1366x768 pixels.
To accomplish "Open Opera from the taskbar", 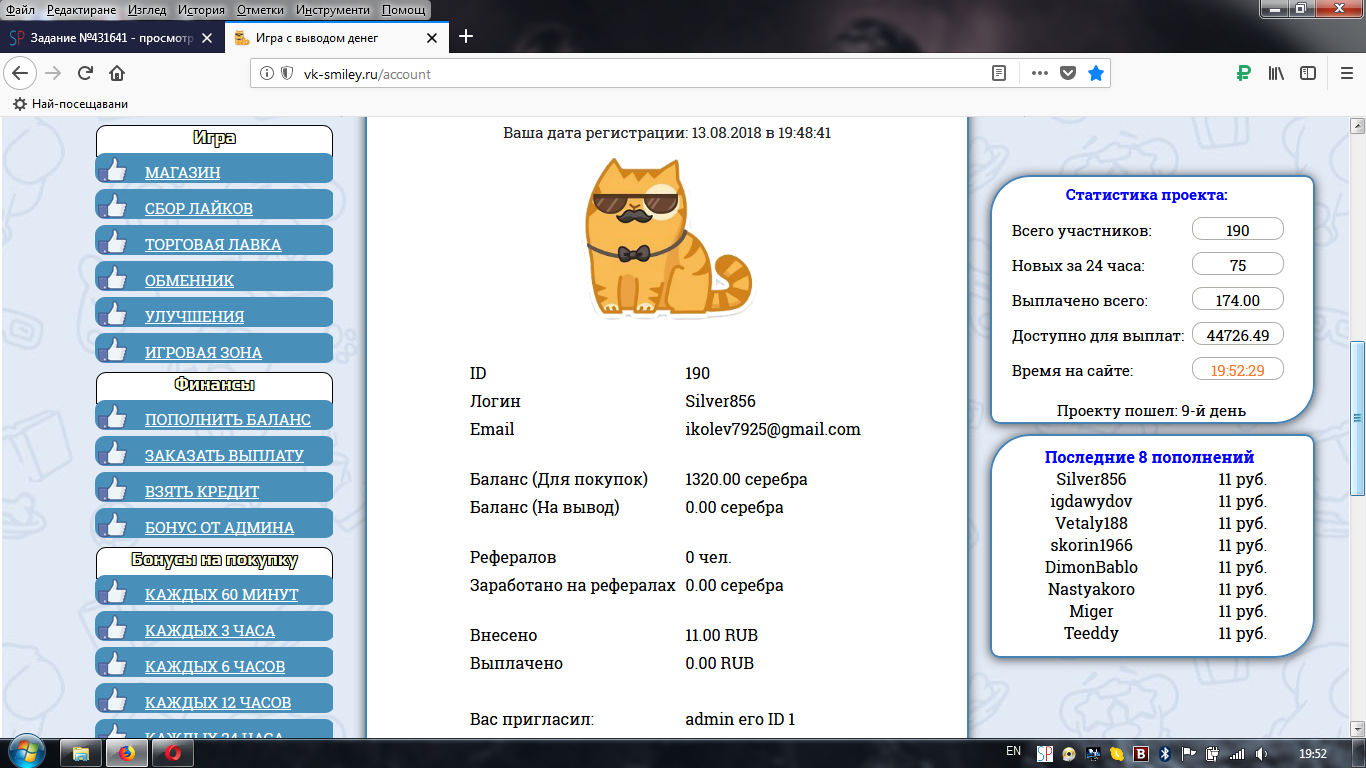I will [x=173, y=753].
